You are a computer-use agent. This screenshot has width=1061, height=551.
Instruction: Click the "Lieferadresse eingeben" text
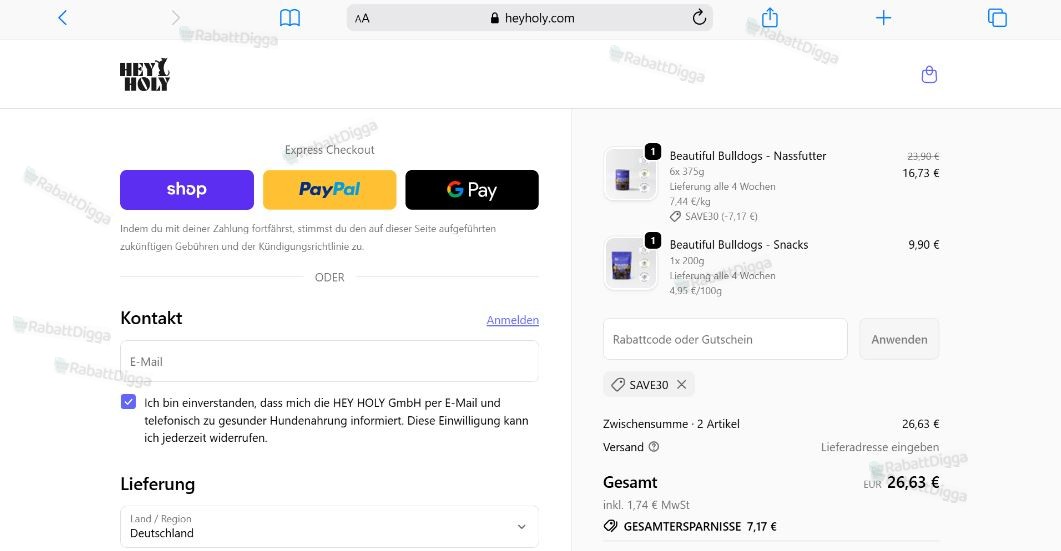tap(880, 447)
